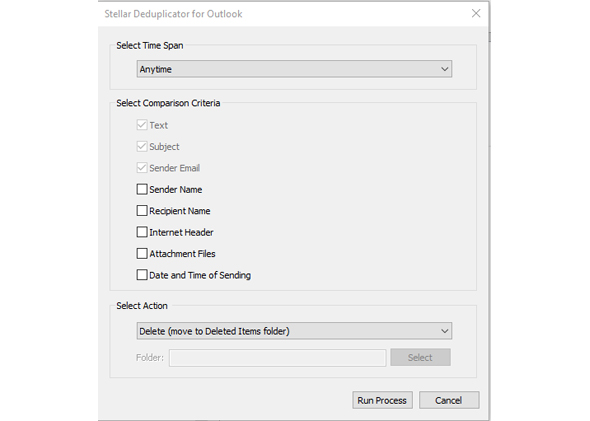The height and width of the screenshot is (421, 590).
Task: Click the Attachment Files label text
Action: pyautogui.click(x=182, y=254)
